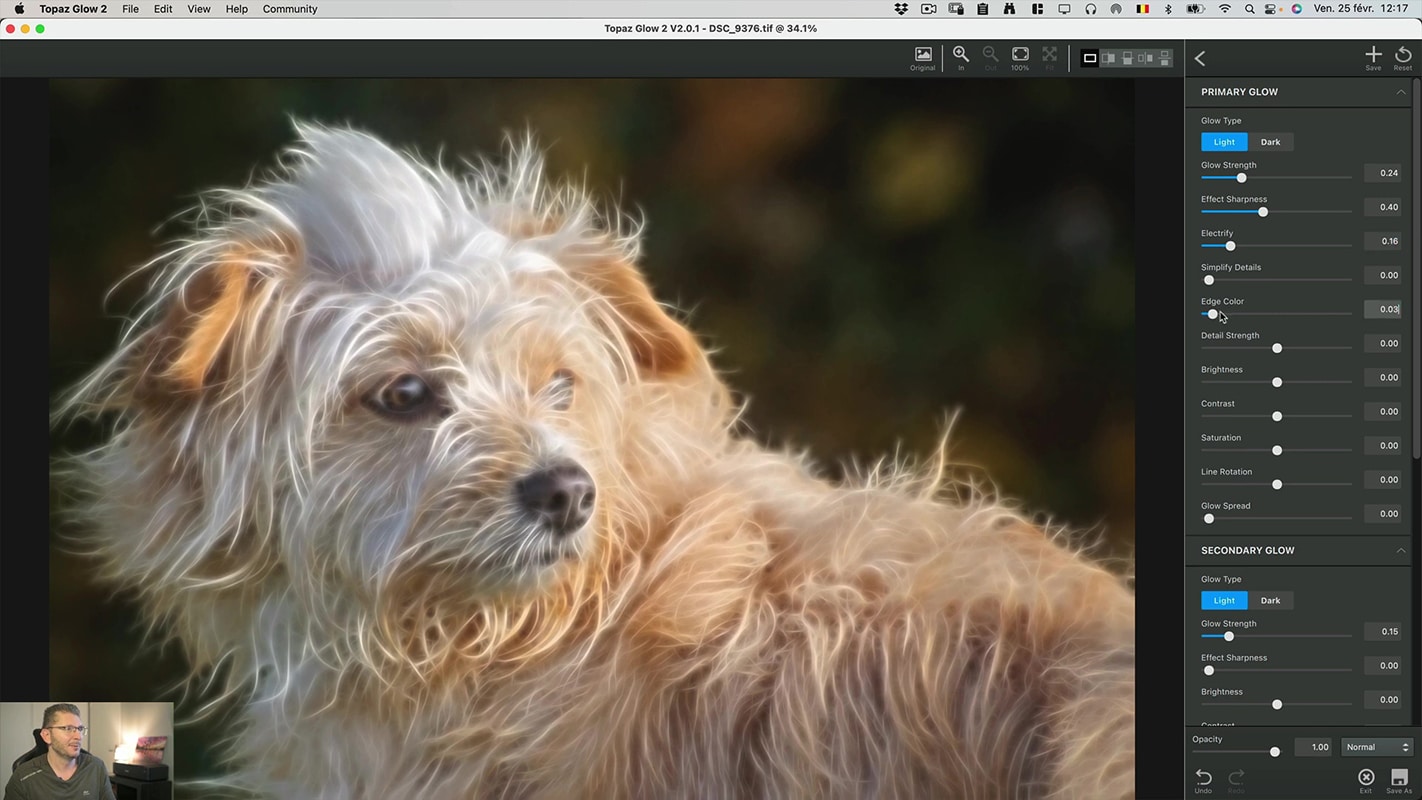Set Secondary Glow type to Dark

click(x=1270, y=601)
